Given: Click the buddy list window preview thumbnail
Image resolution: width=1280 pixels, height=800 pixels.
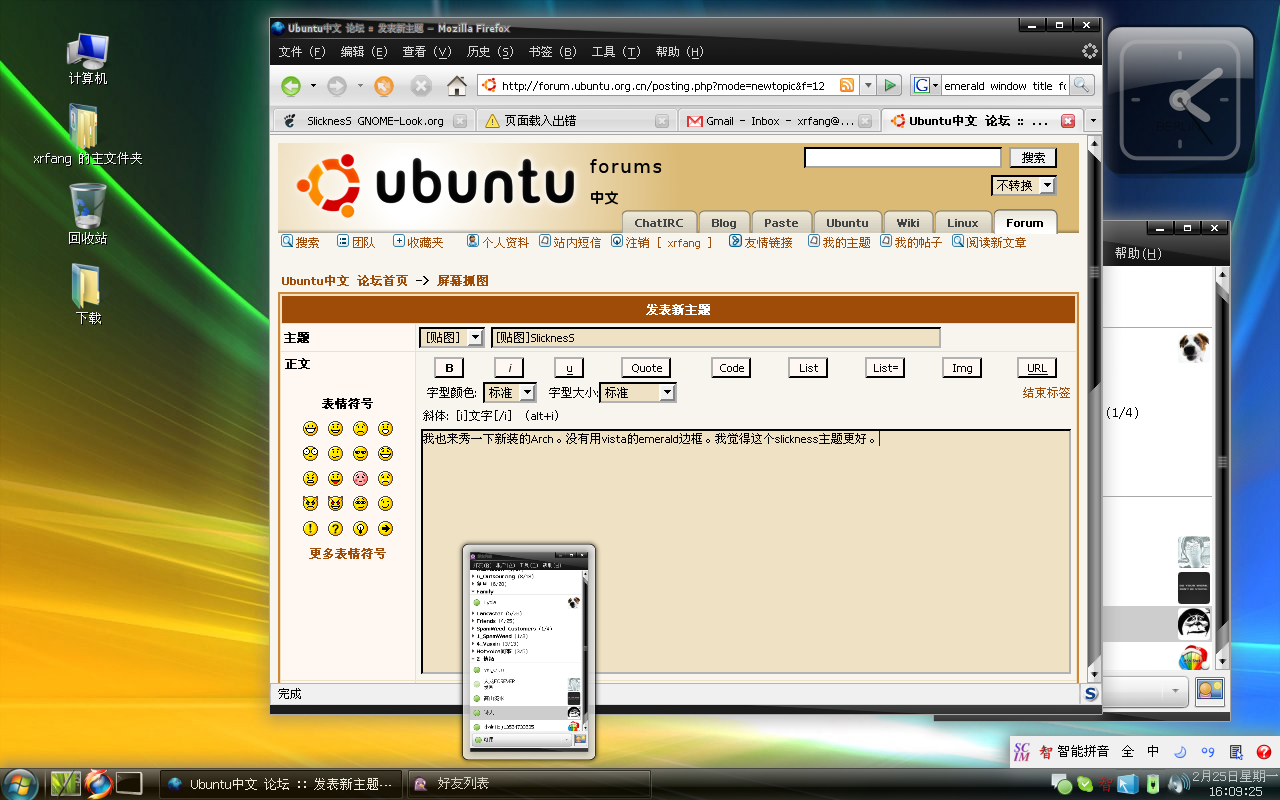Looking at the screenshot, I should click(x=529, y=650).
